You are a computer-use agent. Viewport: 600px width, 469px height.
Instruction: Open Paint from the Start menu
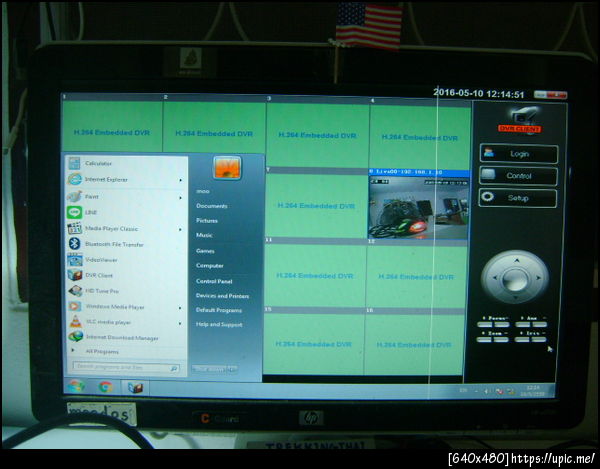pos(126,197)
